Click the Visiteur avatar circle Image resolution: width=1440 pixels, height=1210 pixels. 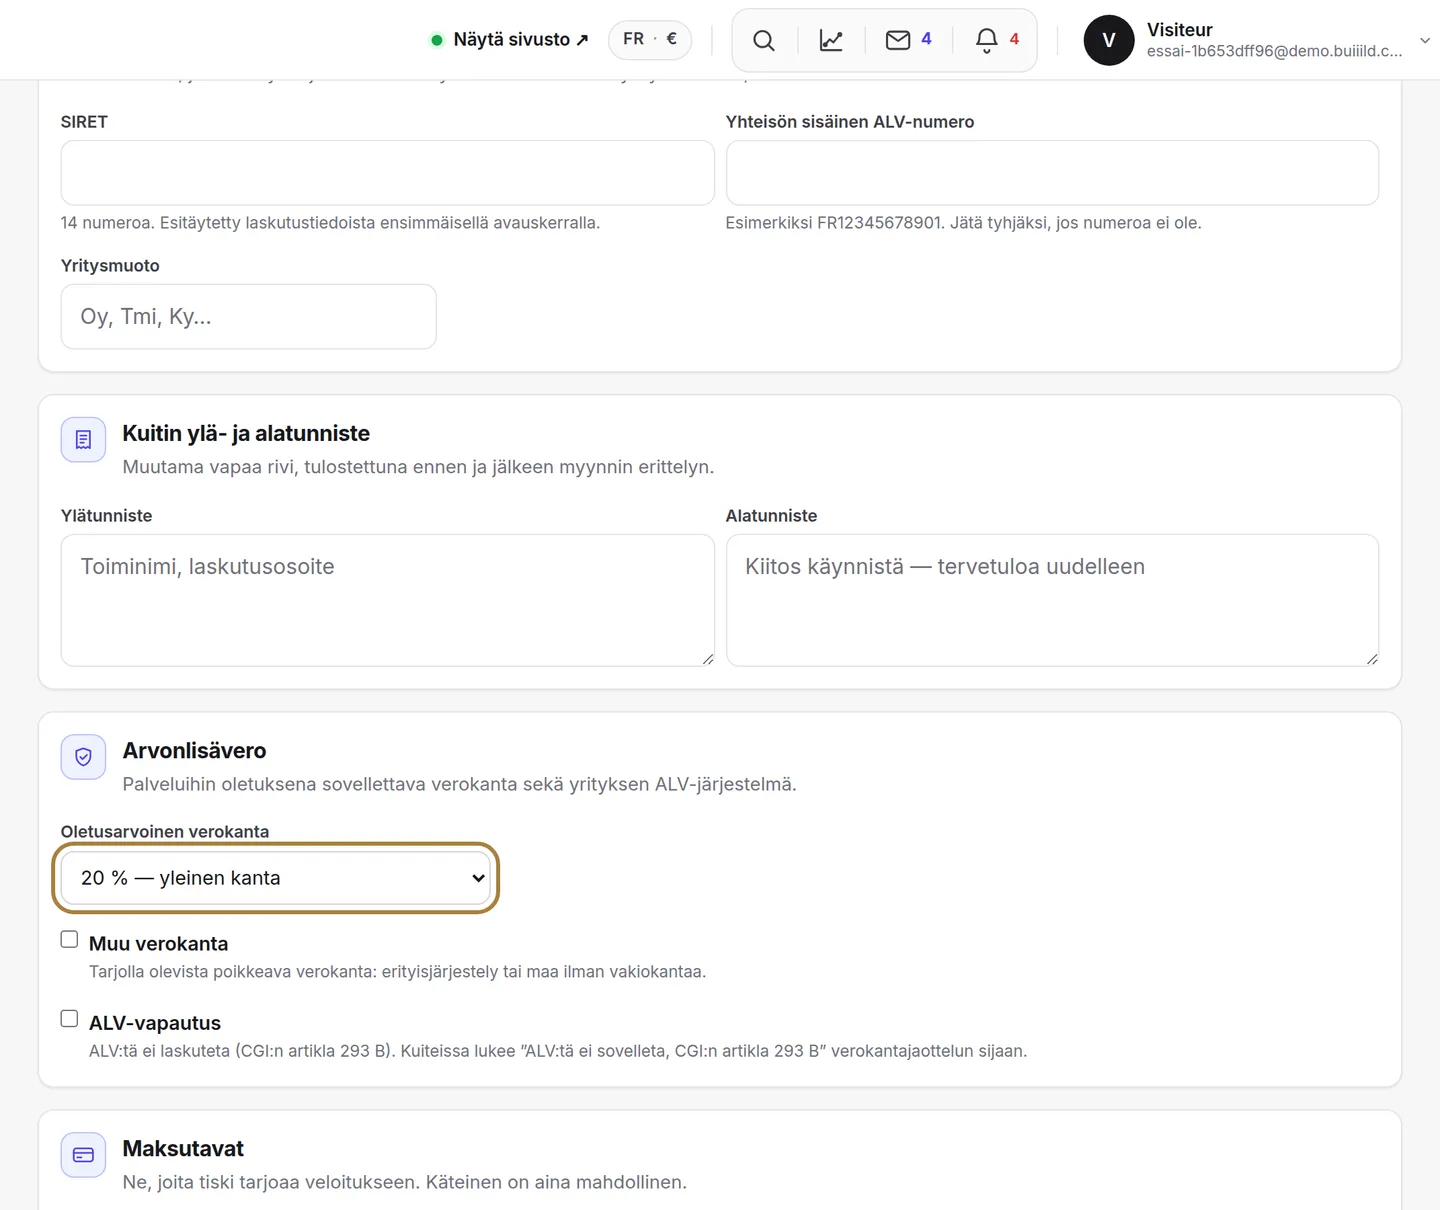point(1109,40)
